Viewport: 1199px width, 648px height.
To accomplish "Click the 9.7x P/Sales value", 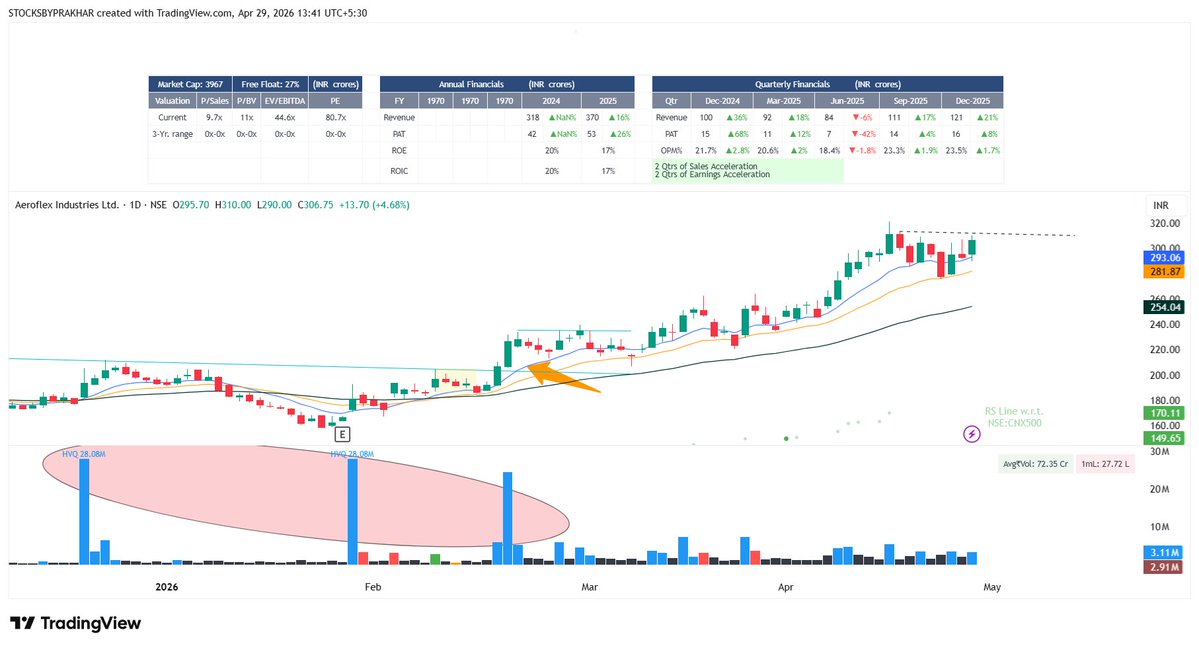I will pyautogui.click(x=214, y=118).
